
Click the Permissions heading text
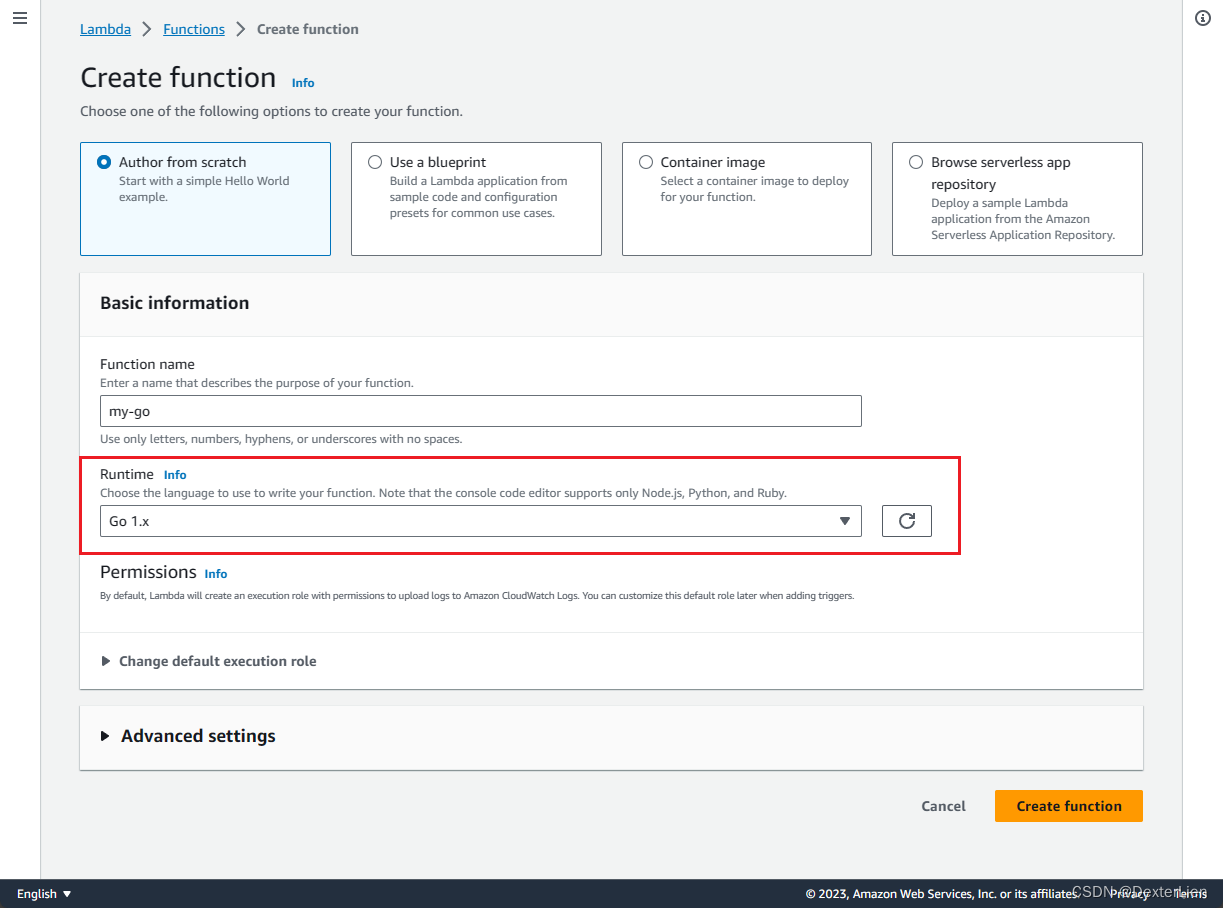coord(148,572)
